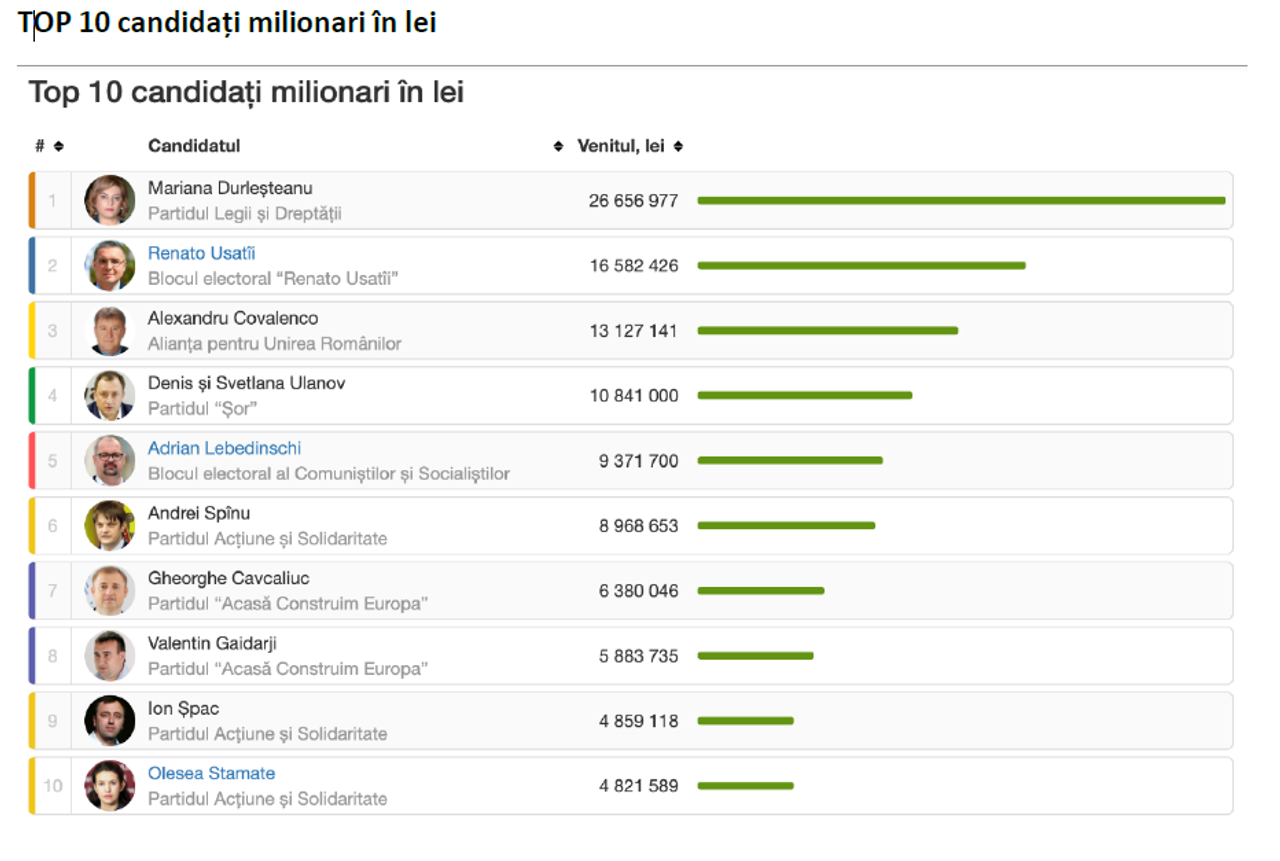Click Alexandru Covalenco's portrait photo
The height and width of the screenshot is (861, 1280).
click(x=110, y=330)
